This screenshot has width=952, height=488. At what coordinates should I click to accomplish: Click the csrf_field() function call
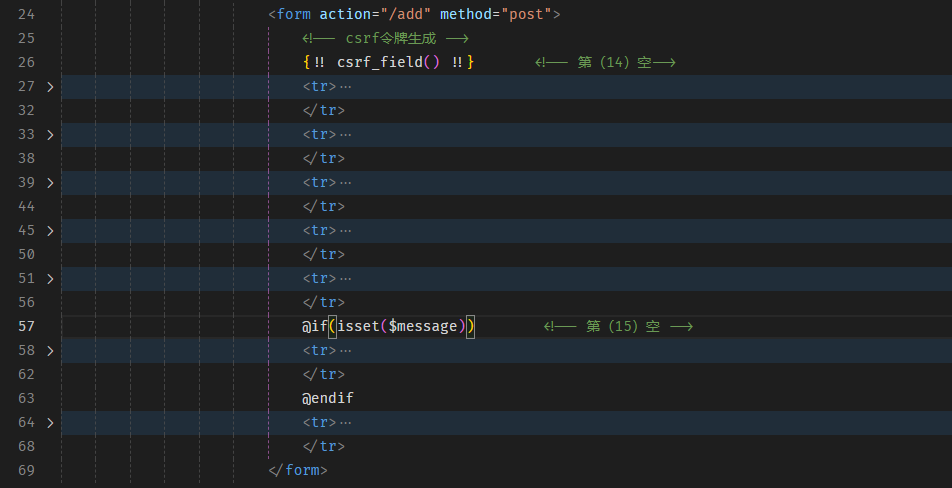coord(389,63)
